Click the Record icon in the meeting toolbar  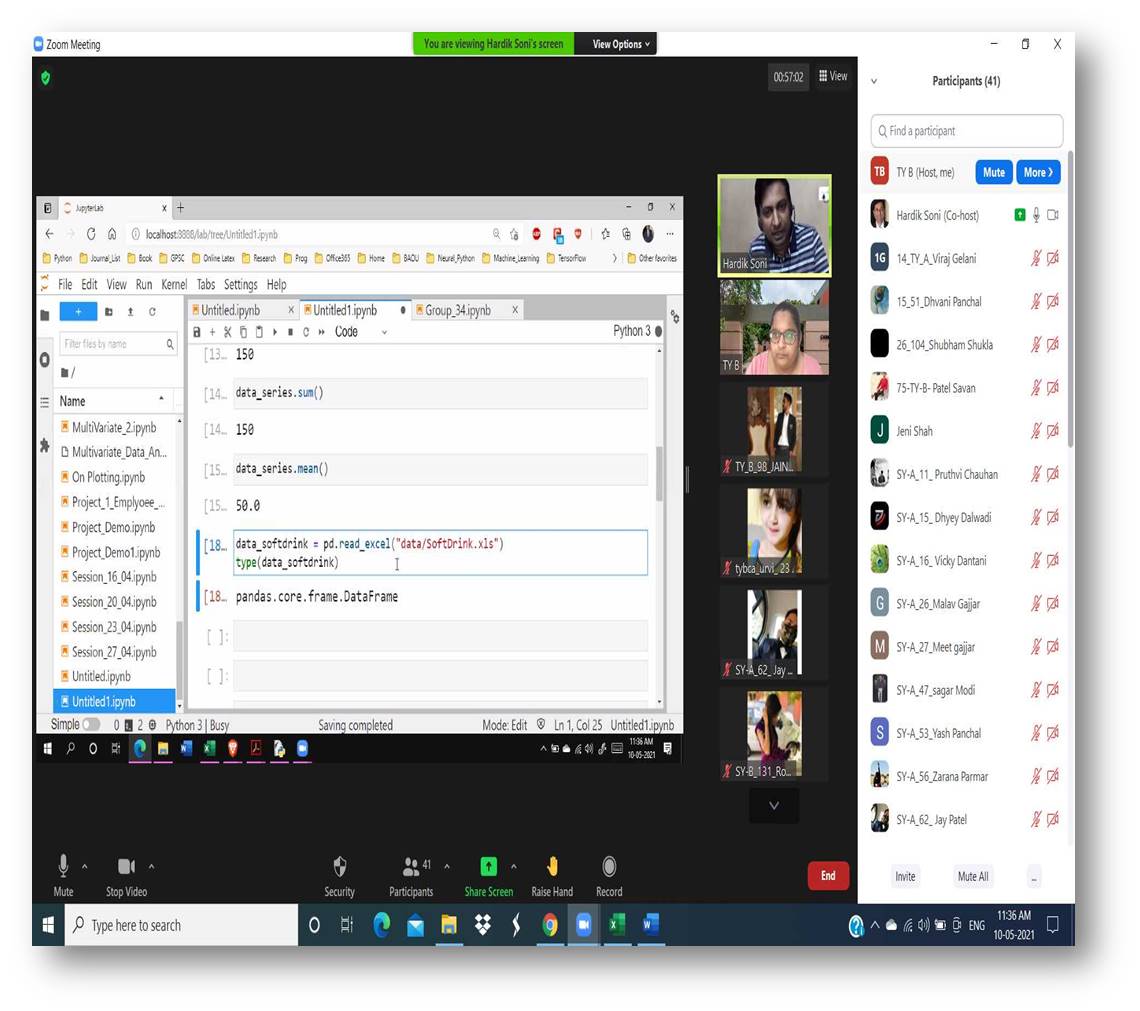pos(609,866)
